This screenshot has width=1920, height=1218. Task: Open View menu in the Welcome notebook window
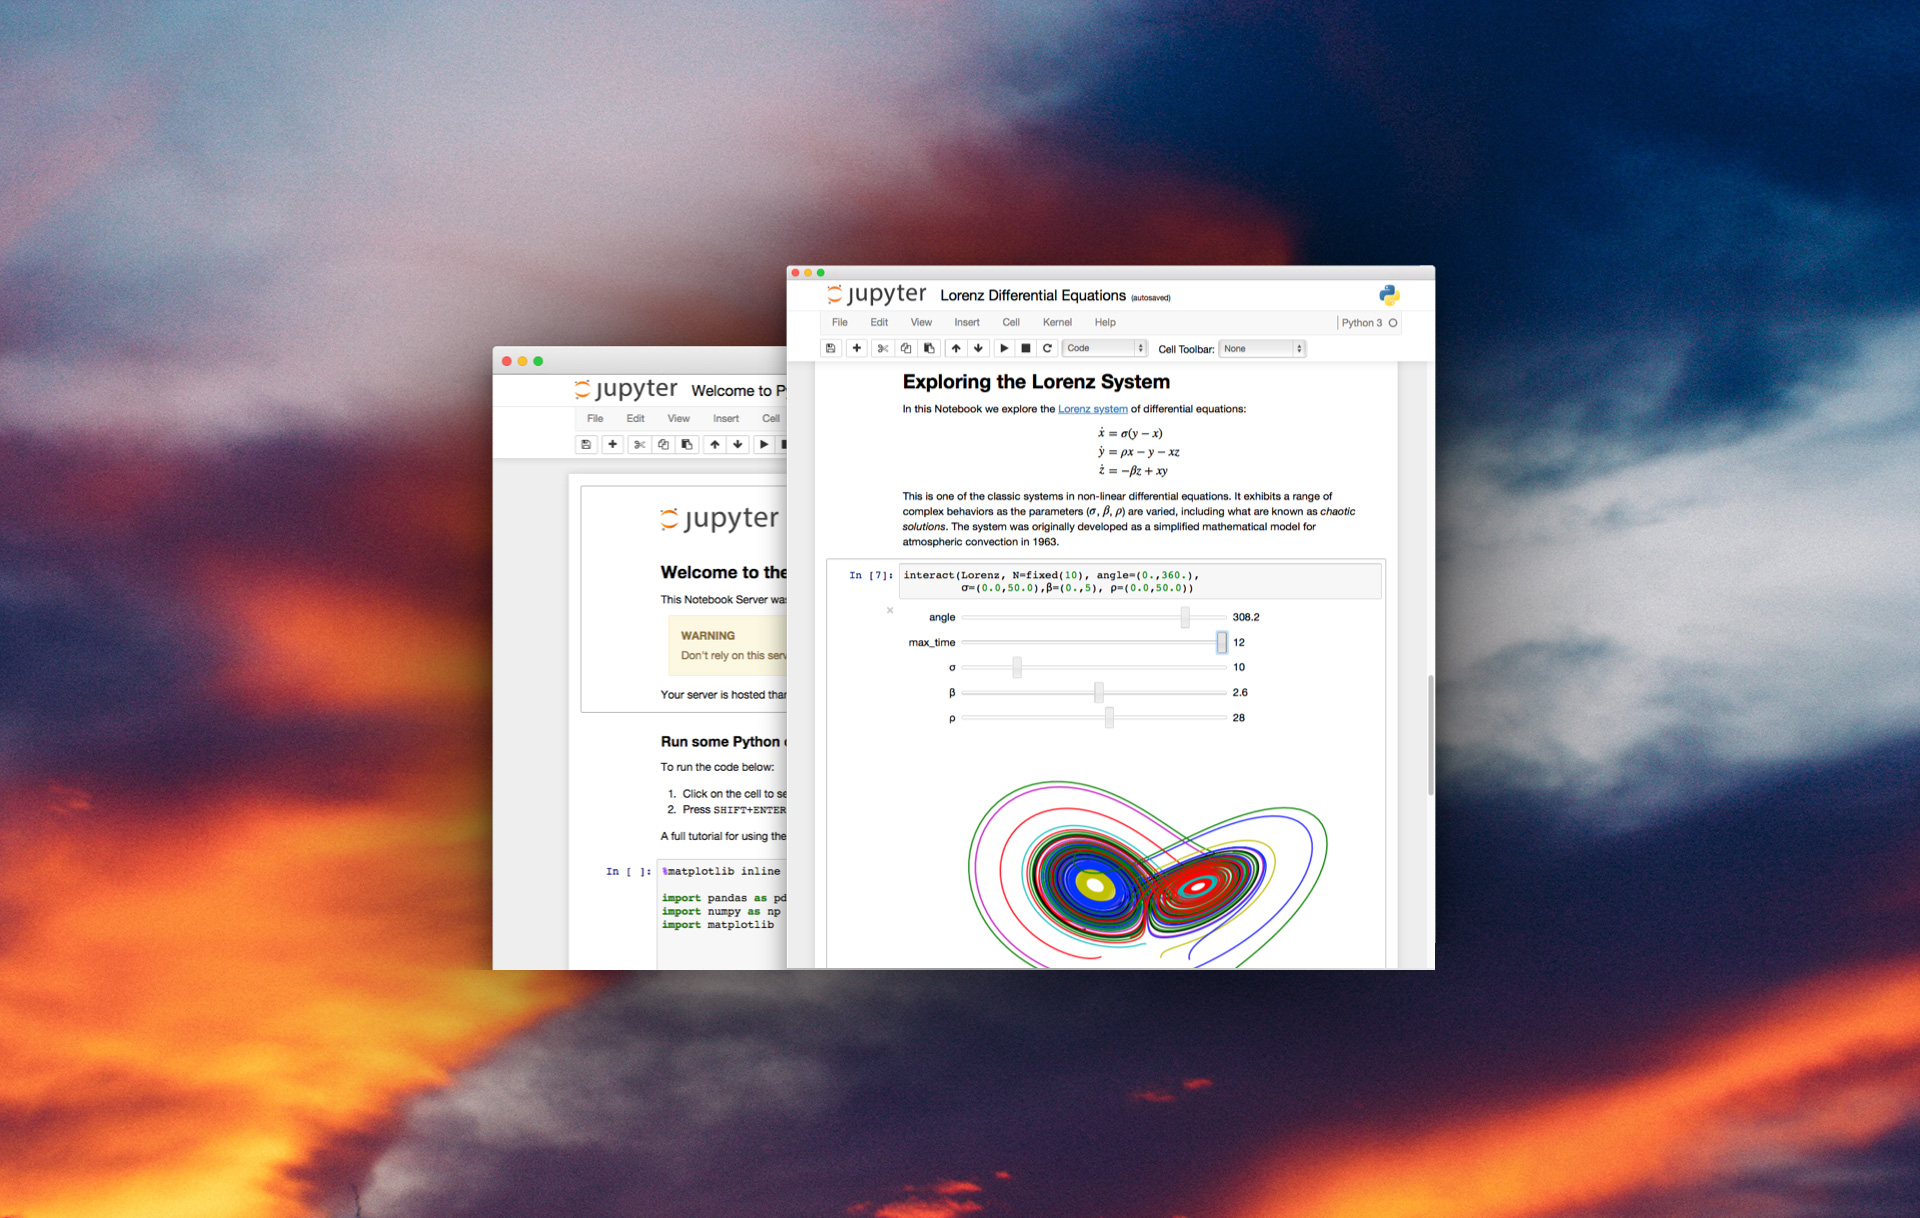coord(679,418)
